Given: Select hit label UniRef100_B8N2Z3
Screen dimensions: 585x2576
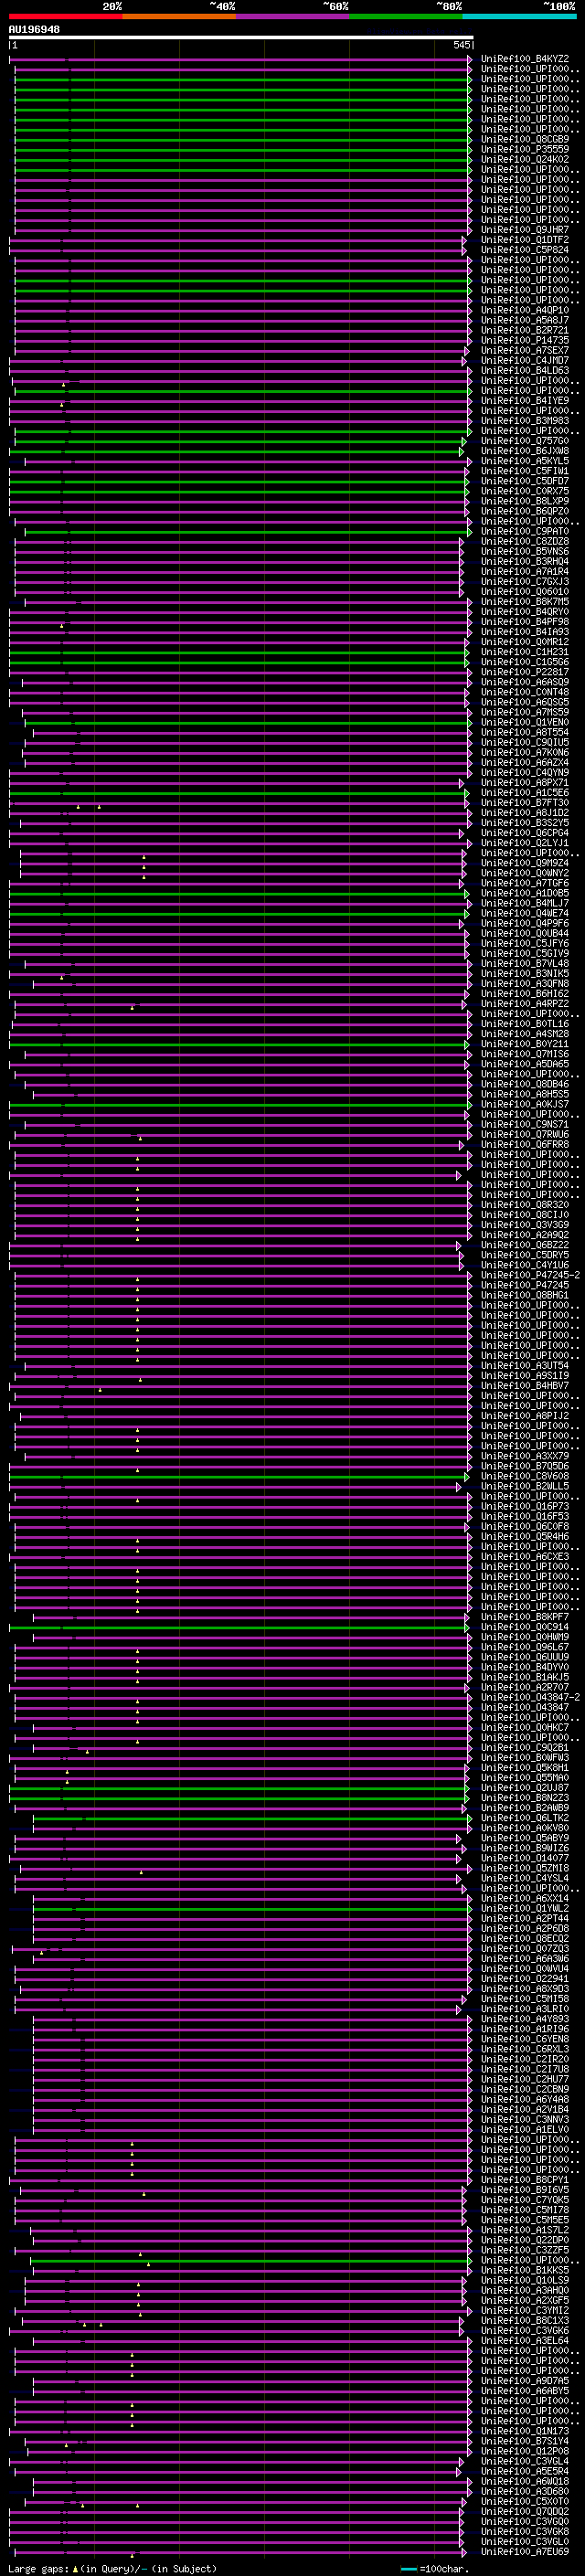Looking at the screenshot, I should [x=525, y=1798].
